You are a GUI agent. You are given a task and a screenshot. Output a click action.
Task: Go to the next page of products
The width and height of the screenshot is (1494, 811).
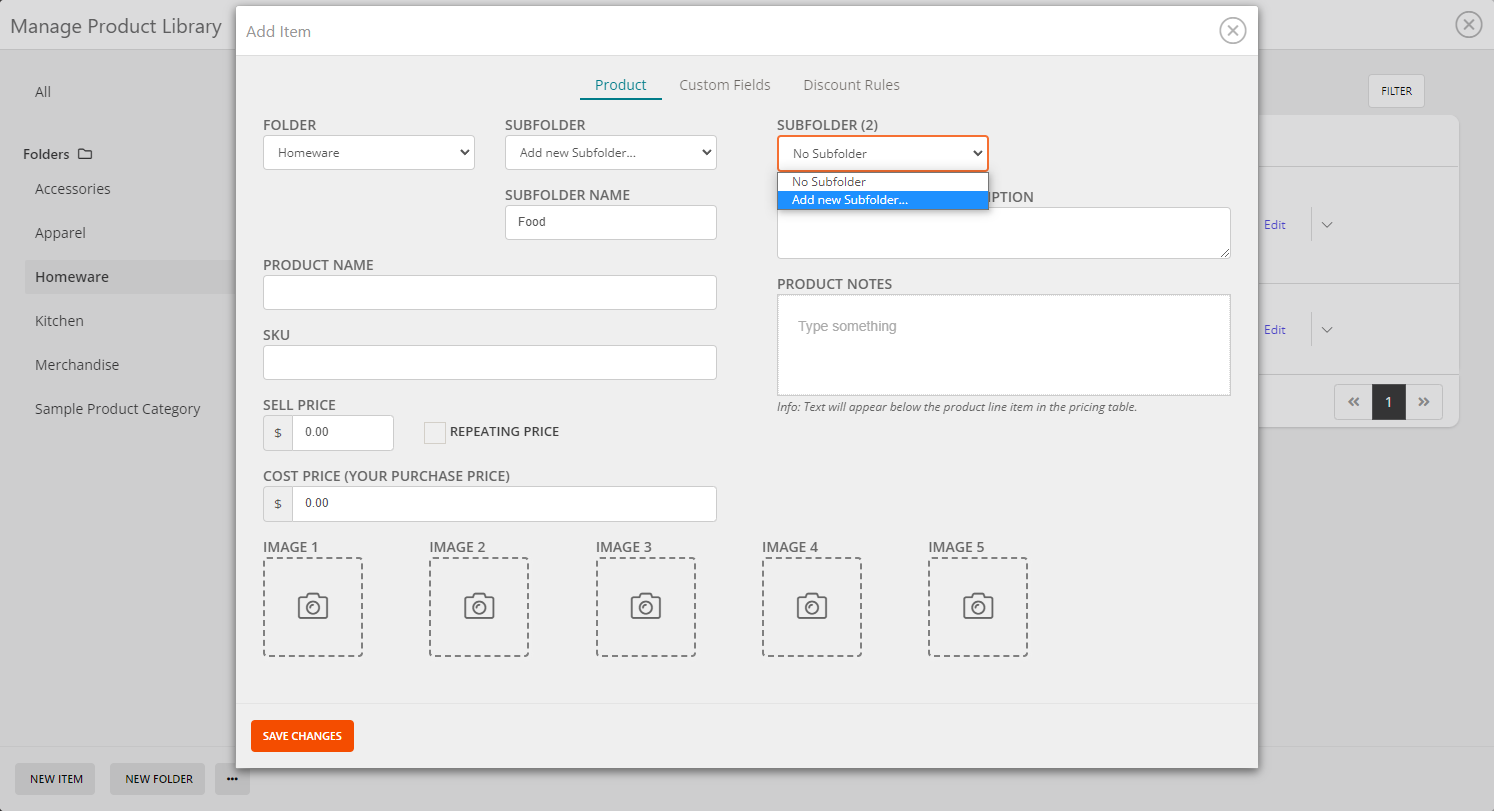point(1424,402)
